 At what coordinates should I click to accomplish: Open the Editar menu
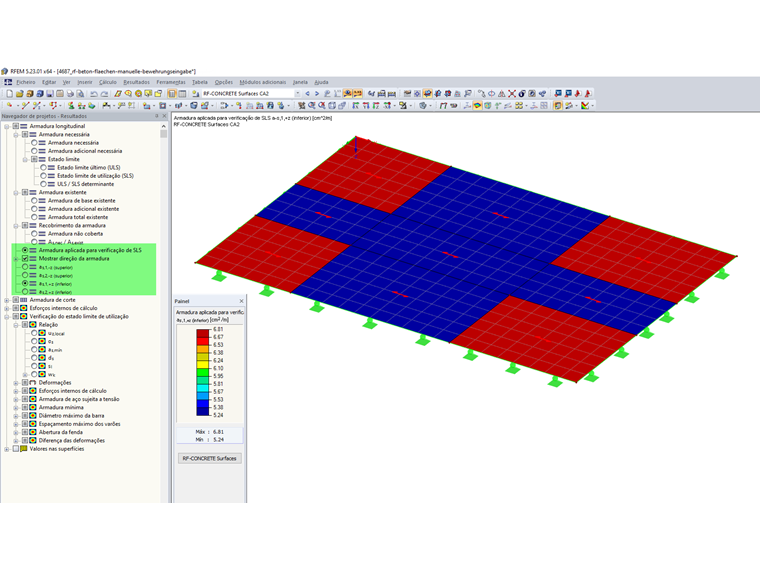click(49, 82)
